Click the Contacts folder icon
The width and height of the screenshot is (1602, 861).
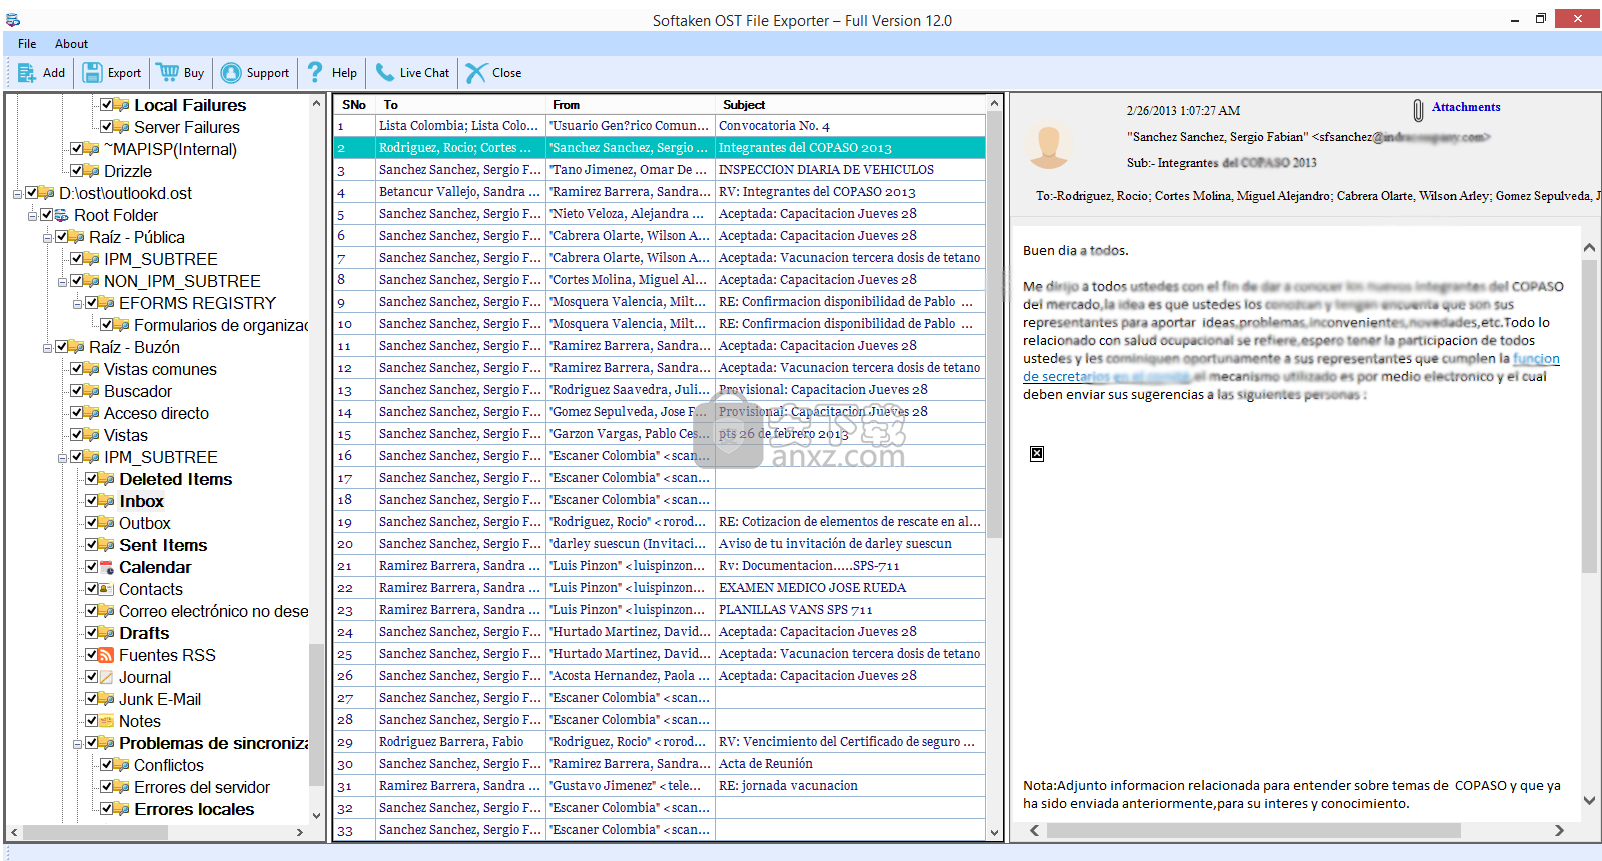coord(107,590)
